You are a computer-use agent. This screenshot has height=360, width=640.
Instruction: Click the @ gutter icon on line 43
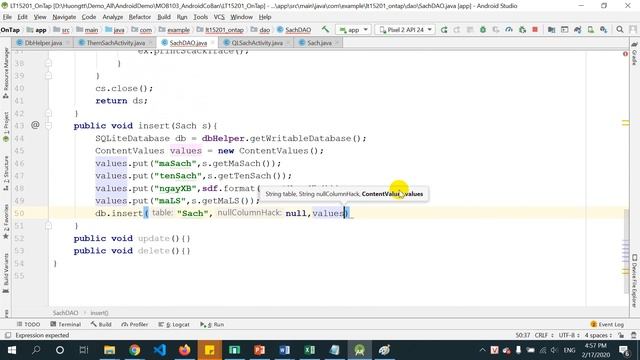pyautogui.click(x=35, y=125)
